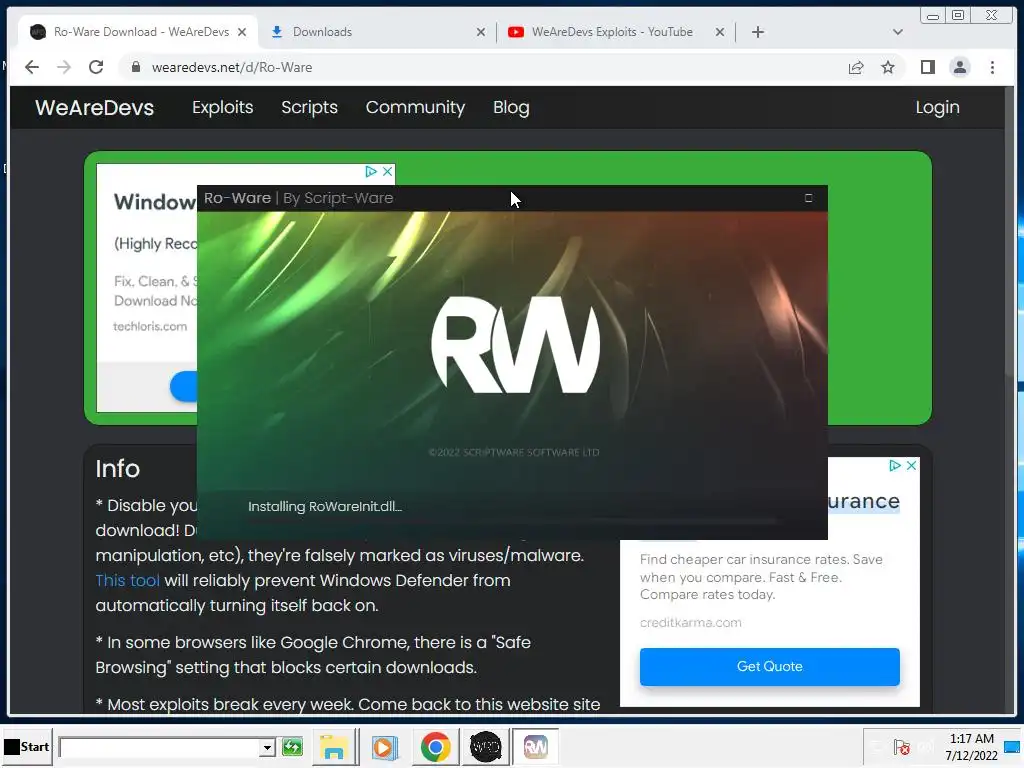
Task: Open the WeAreDevs home logo
Action: (95, 108)
